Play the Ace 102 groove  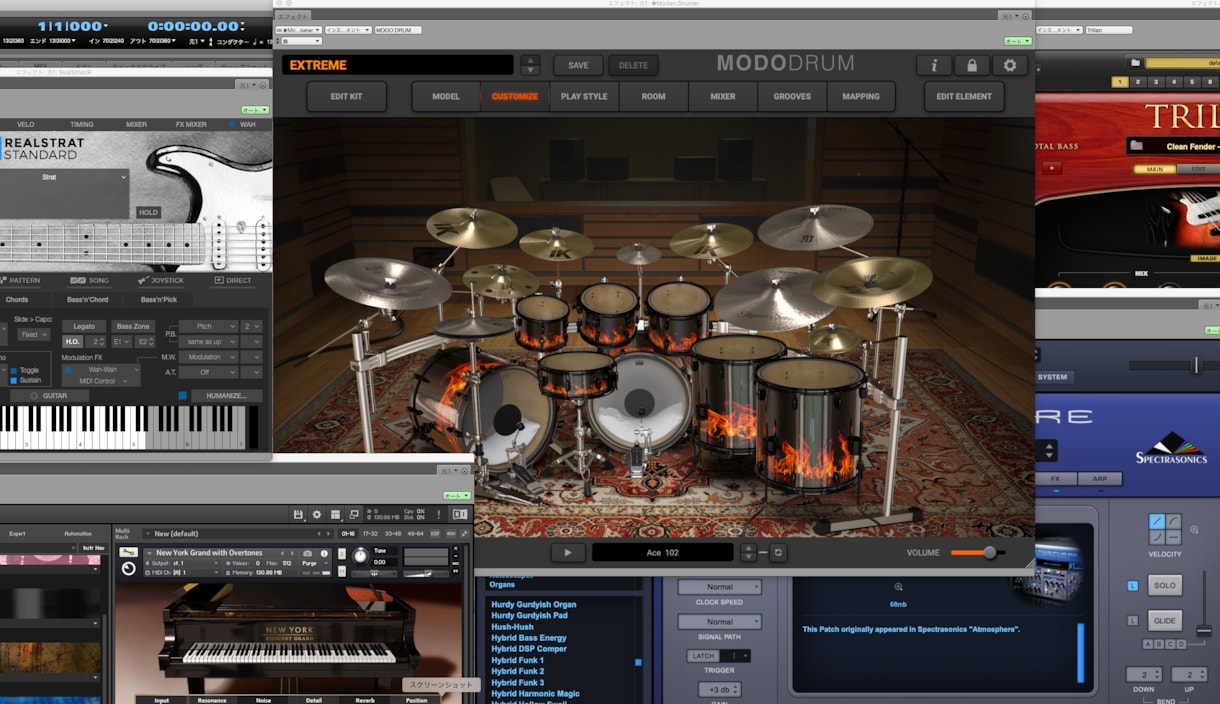click(568, 552)
